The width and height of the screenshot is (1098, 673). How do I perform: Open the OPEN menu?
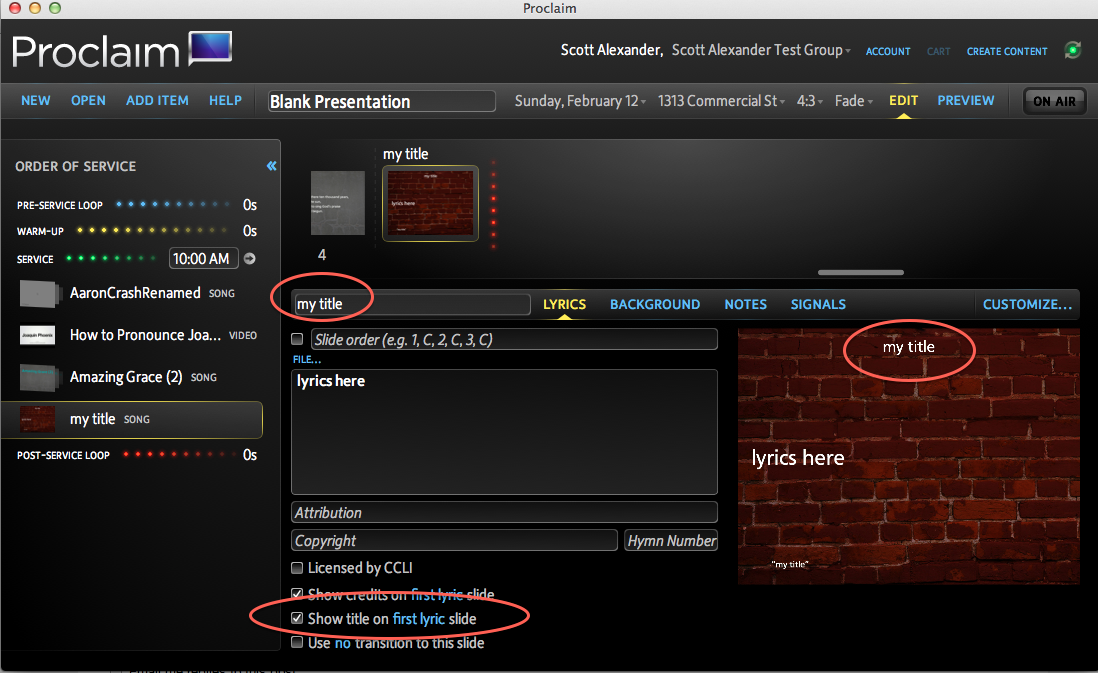(88, 101)
